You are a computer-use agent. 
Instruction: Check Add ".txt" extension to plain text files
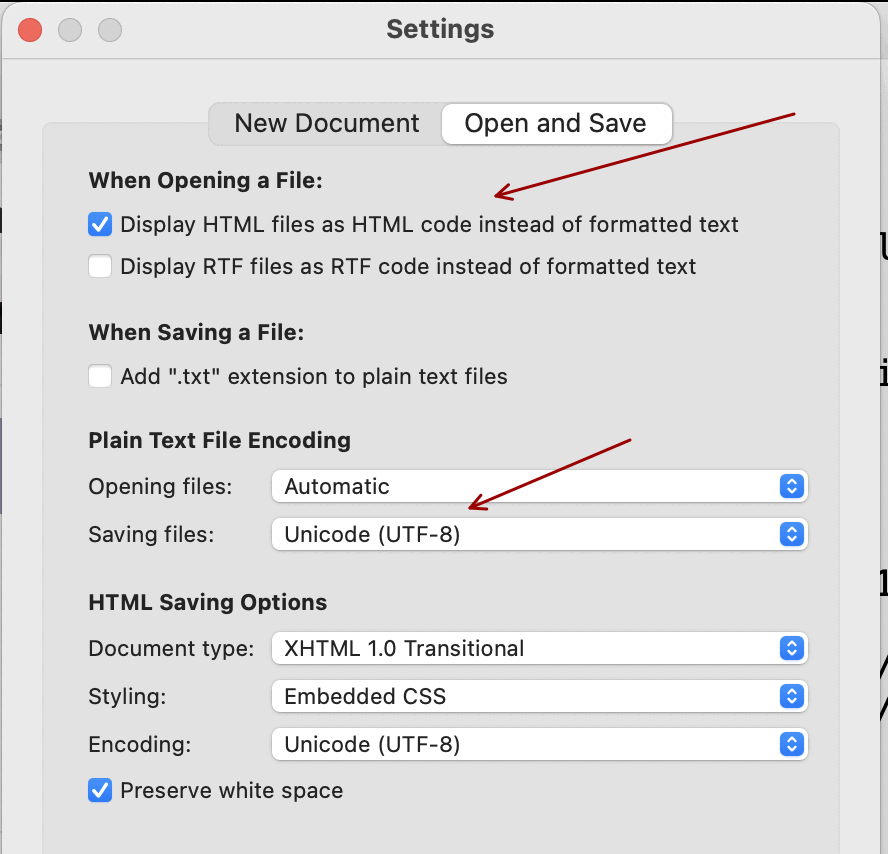pyautogui.click(x=100, y=376)
